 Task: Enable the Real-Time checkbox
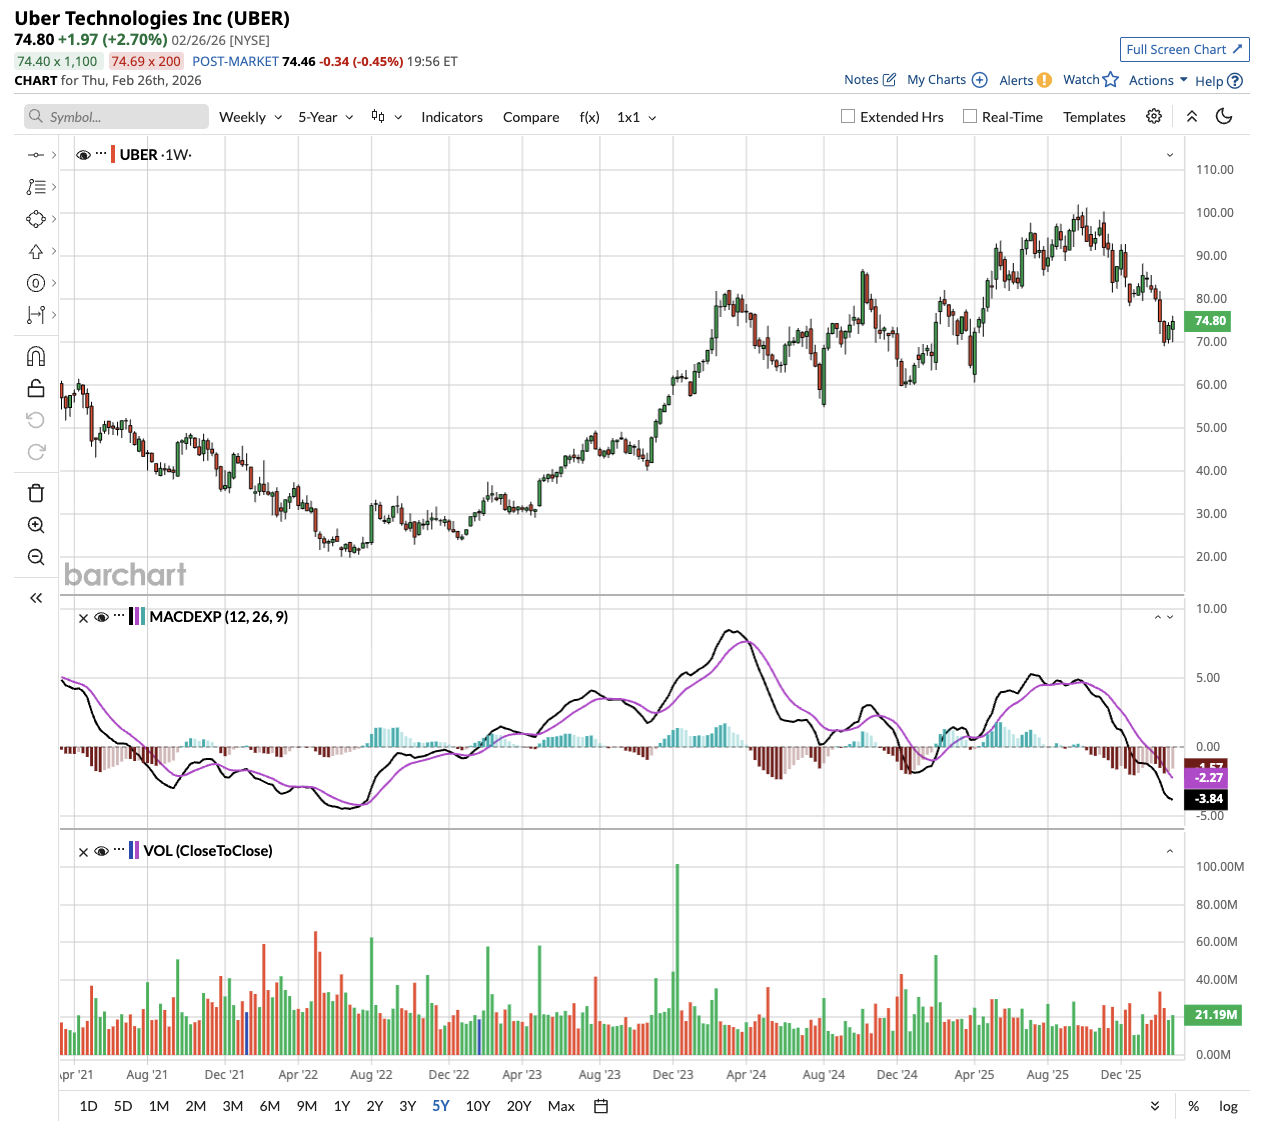[x=970, y=116]
